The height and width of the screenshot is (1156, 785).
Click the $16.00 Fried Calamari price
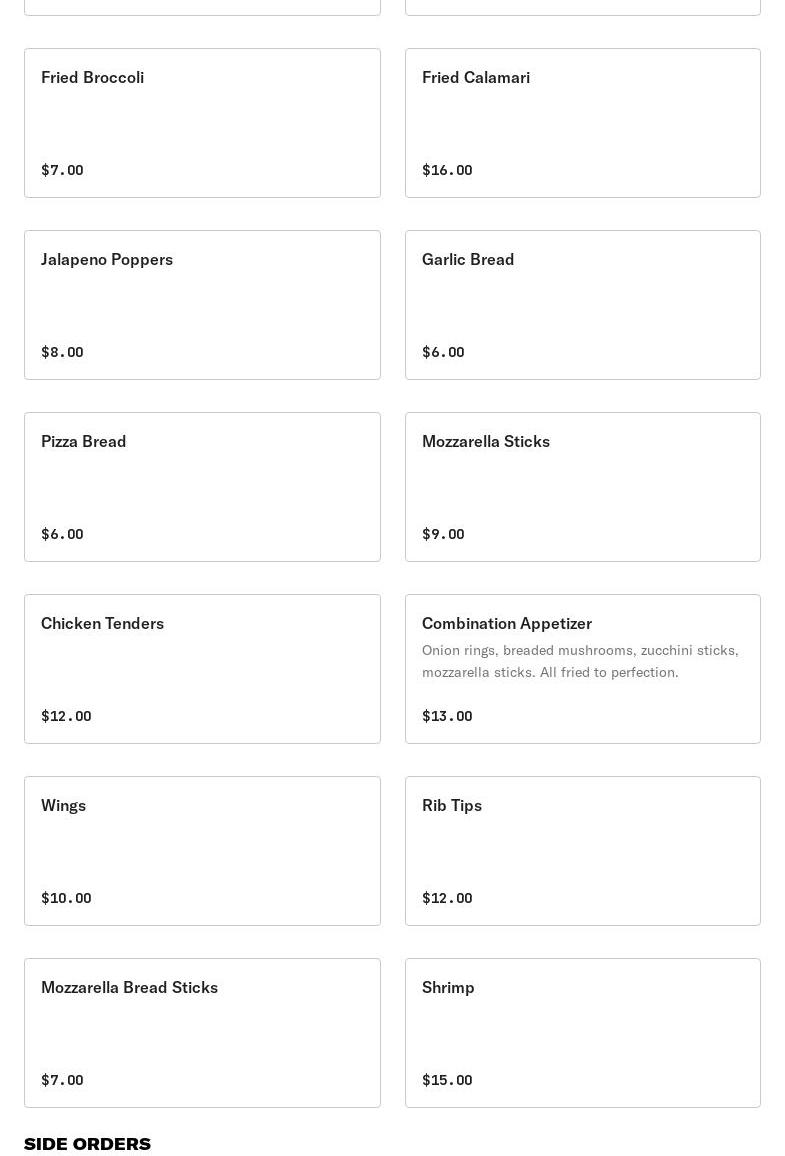(447, 170)
